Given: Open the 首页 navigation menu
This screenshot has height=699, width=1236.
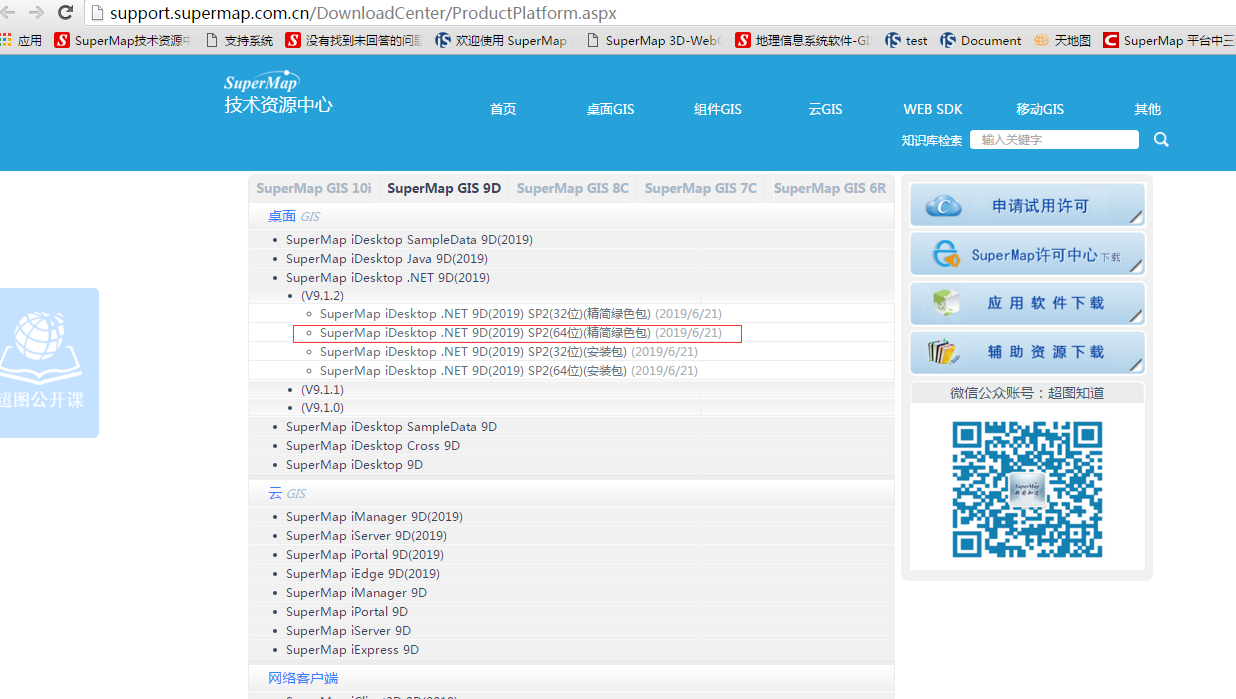Looking at the screenshot, I should pyautogui.click(x=503, y=109).
